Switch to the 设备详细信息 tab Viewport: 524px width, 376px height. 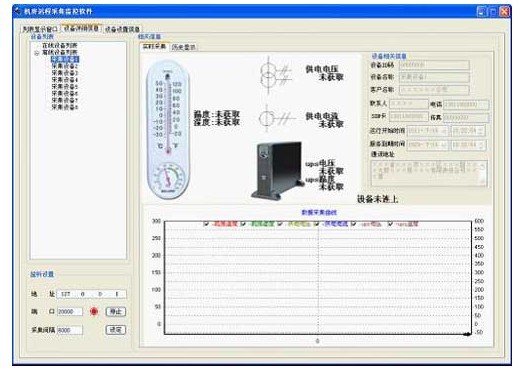click(81, 28)
